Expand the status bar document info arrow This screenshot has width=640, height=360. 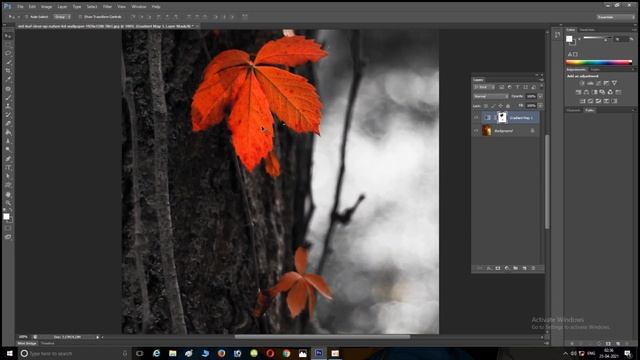(98, 337)
